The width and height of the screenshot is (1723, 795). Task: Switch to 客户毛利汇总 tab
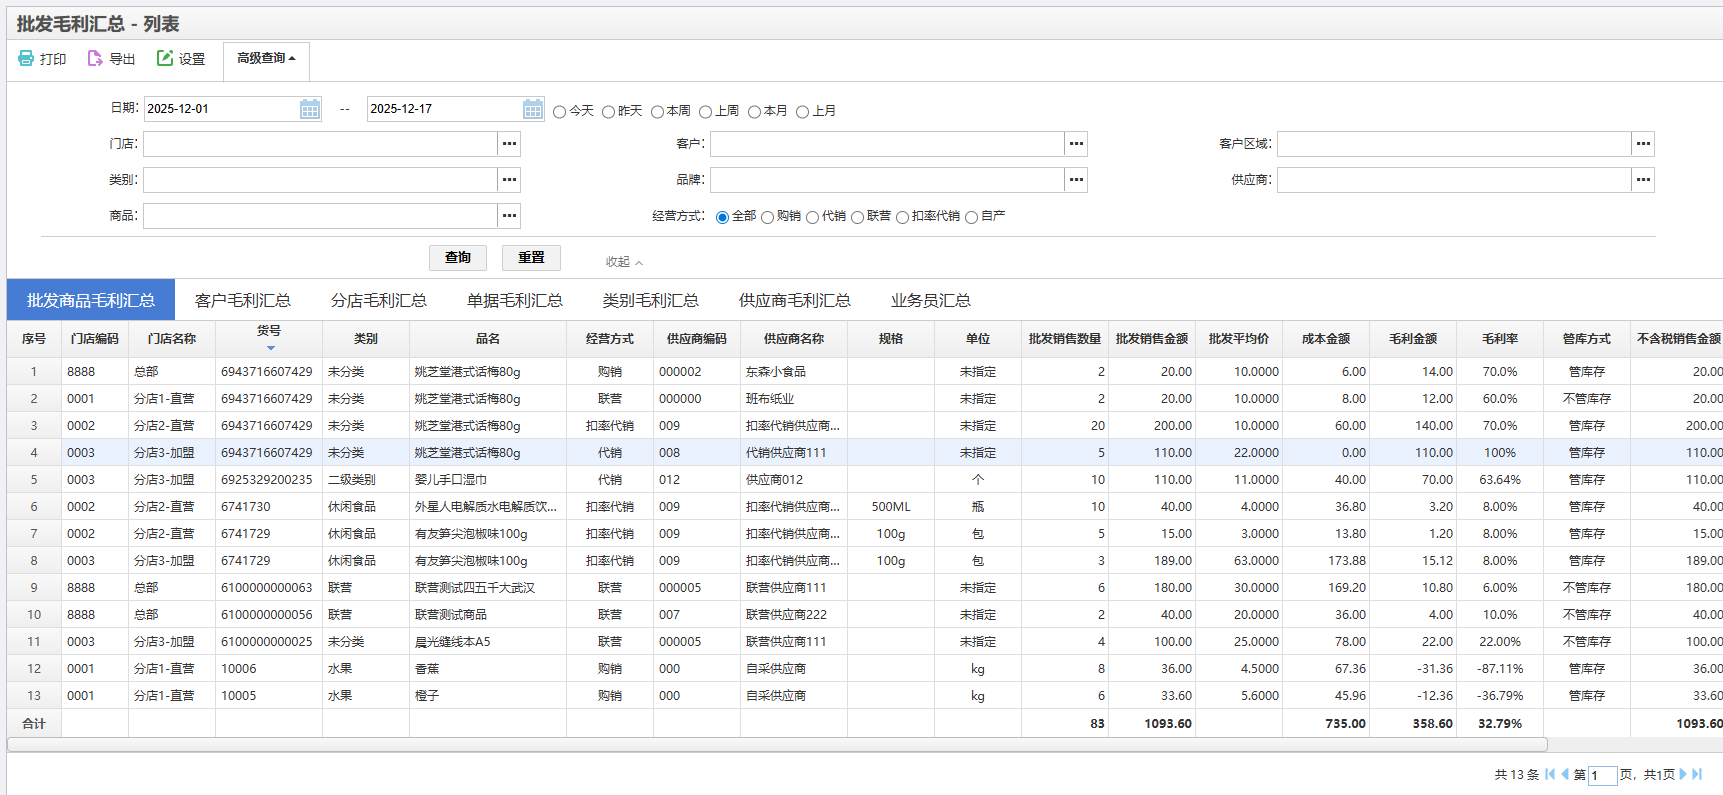[242, 300]
